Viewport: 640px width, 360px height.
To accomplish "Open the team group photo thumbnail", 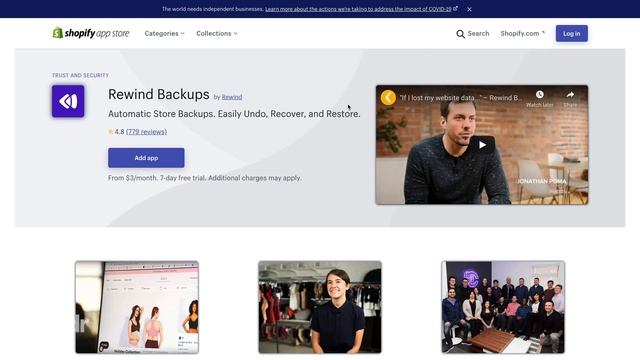I will (503, 307).
